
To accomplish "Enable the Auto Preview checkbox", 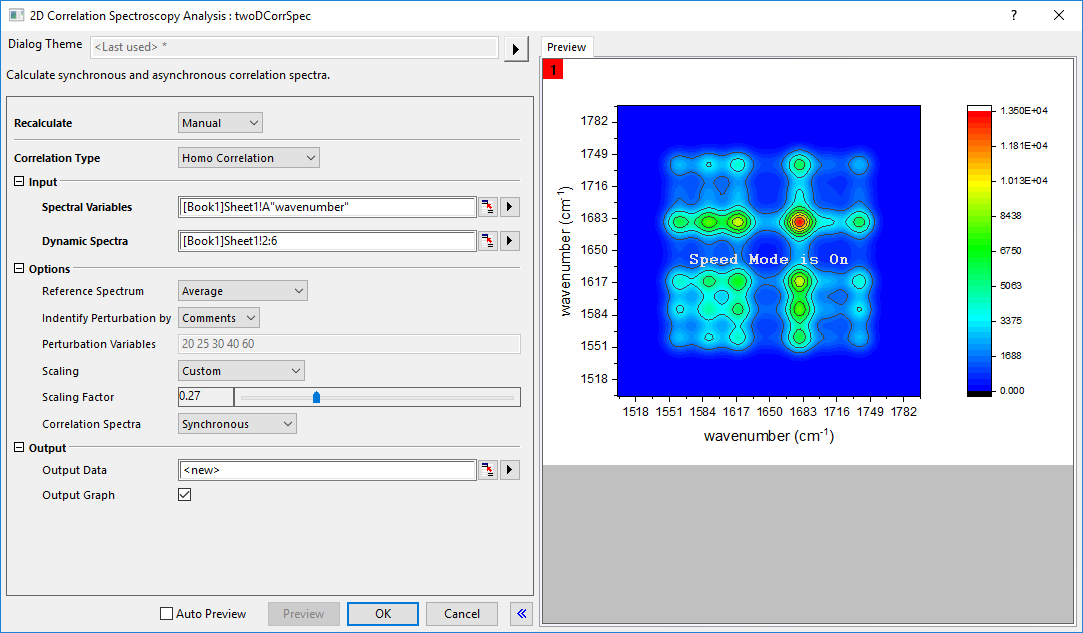I will [167, 614].
